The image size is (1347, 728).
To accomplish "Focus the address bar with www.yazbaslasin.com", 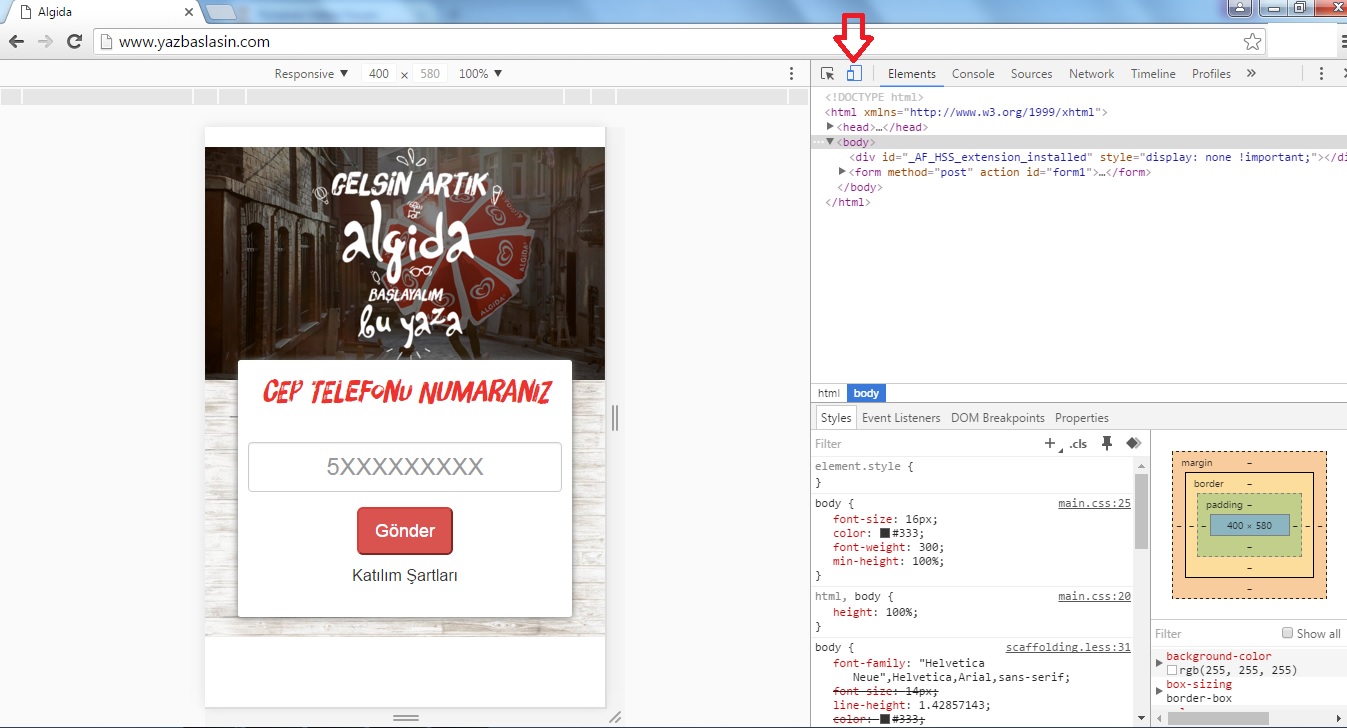I will click(678, 42).
